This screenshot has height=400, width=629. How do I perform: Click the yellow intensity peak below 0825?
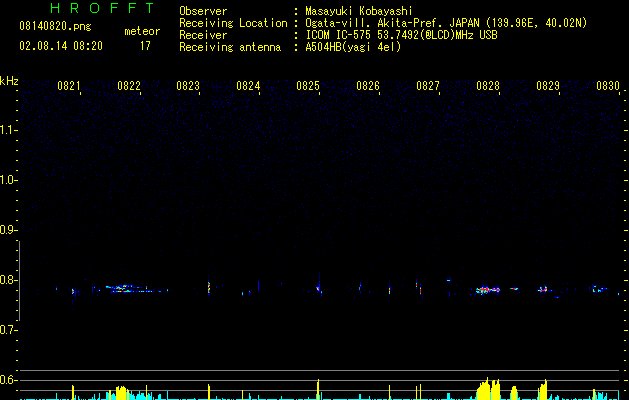coord(318,389)
